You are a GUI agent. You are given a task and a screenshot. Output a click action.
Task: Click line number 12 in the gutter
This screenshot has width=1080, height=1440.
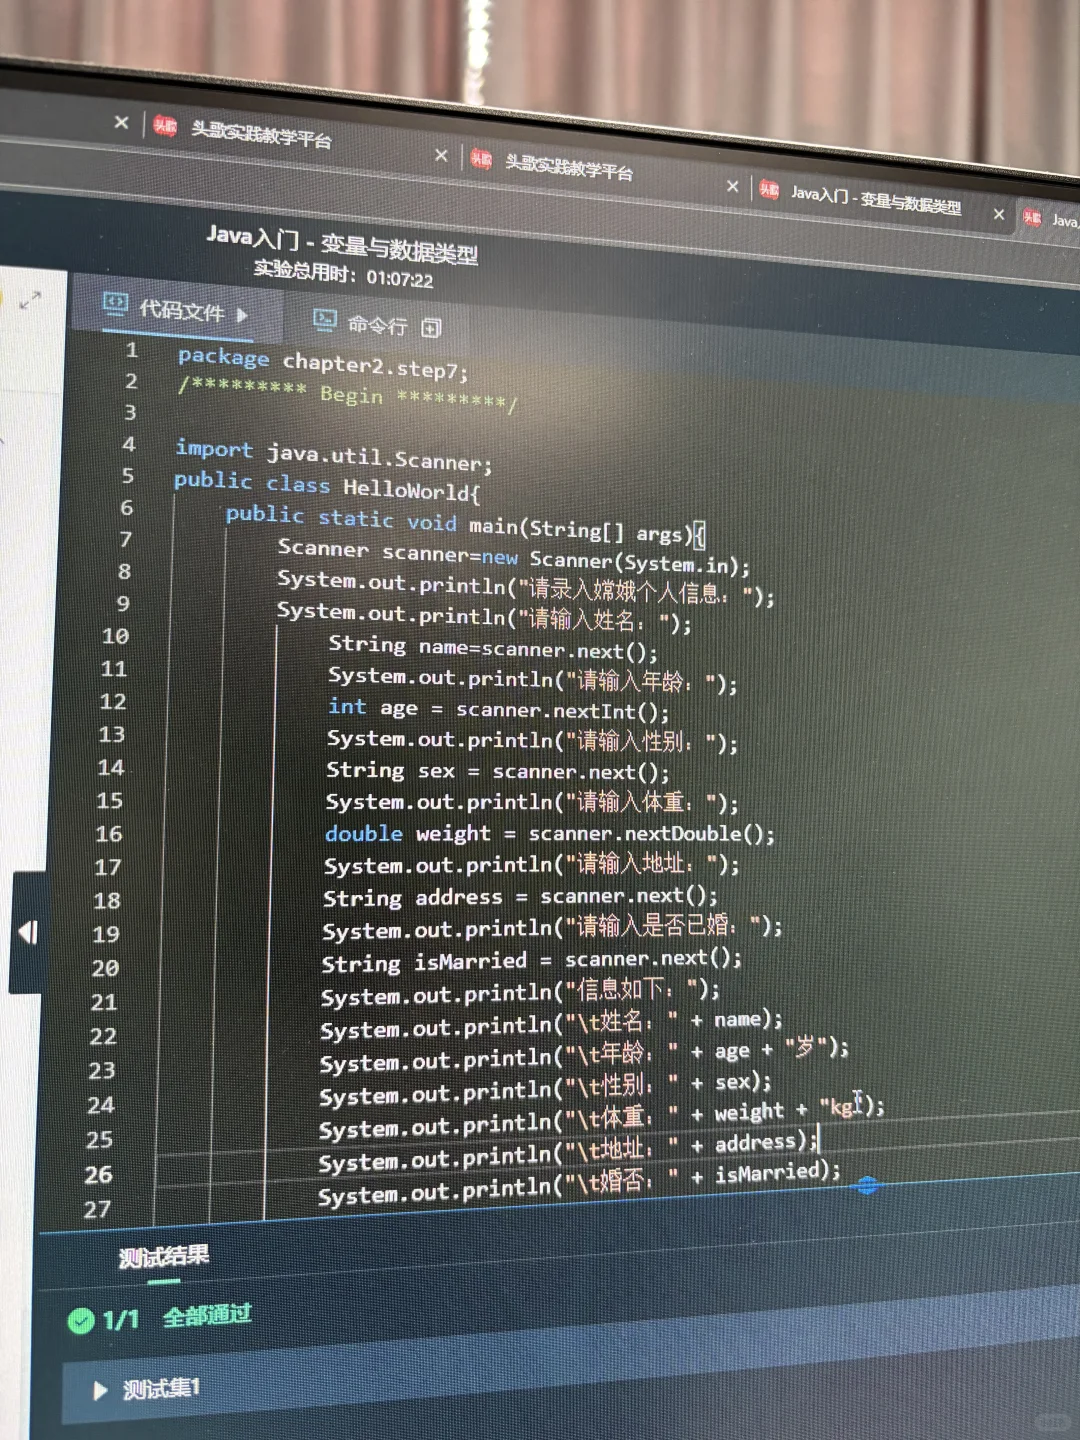pyautogui.click(x=113, y=702)
